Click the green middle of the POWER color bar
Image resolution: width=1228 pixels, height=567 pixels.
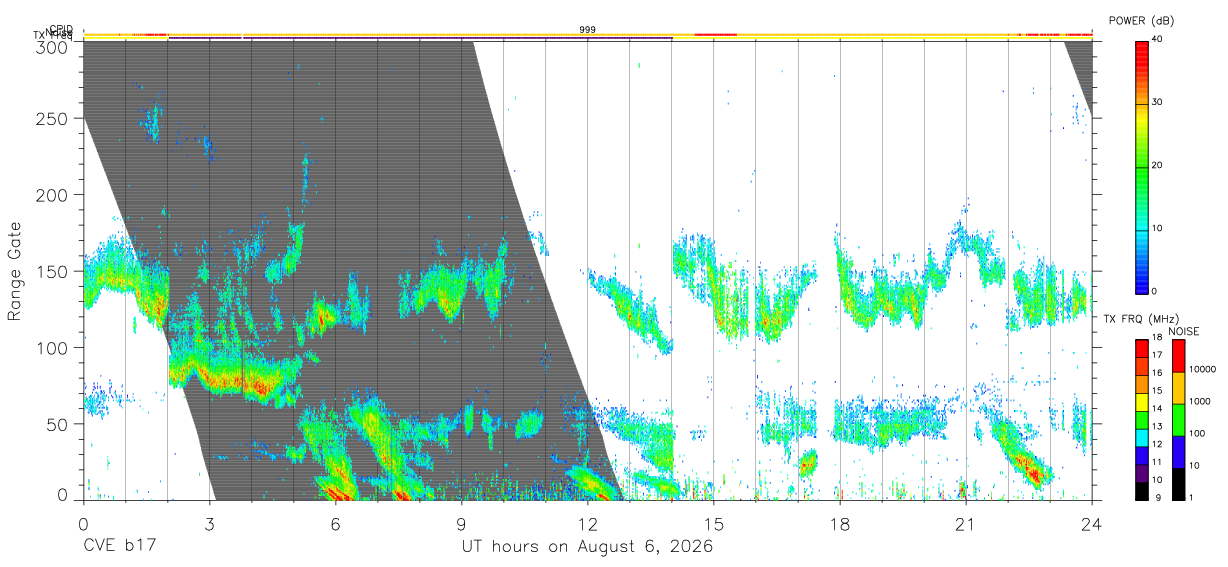point(1142,166)
